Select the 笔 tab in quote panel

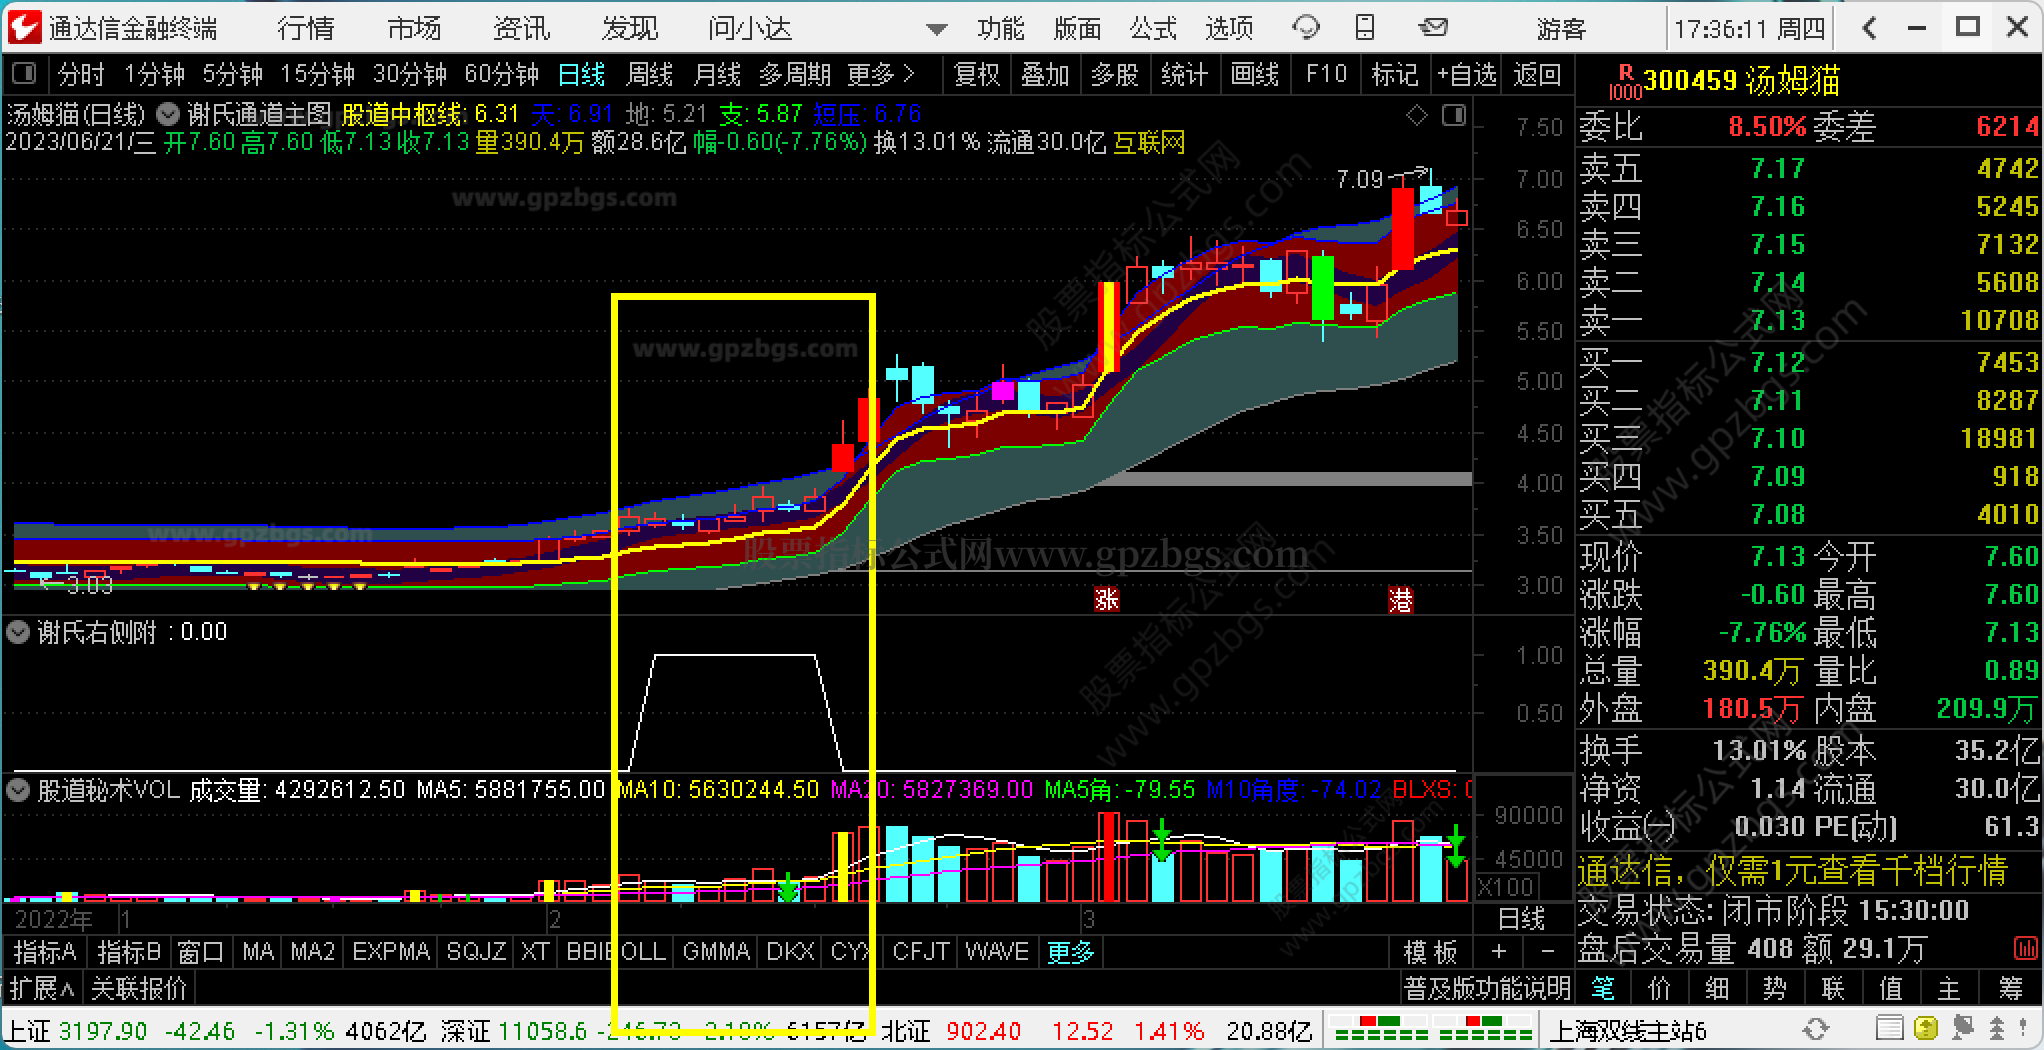pos(1603,989)
